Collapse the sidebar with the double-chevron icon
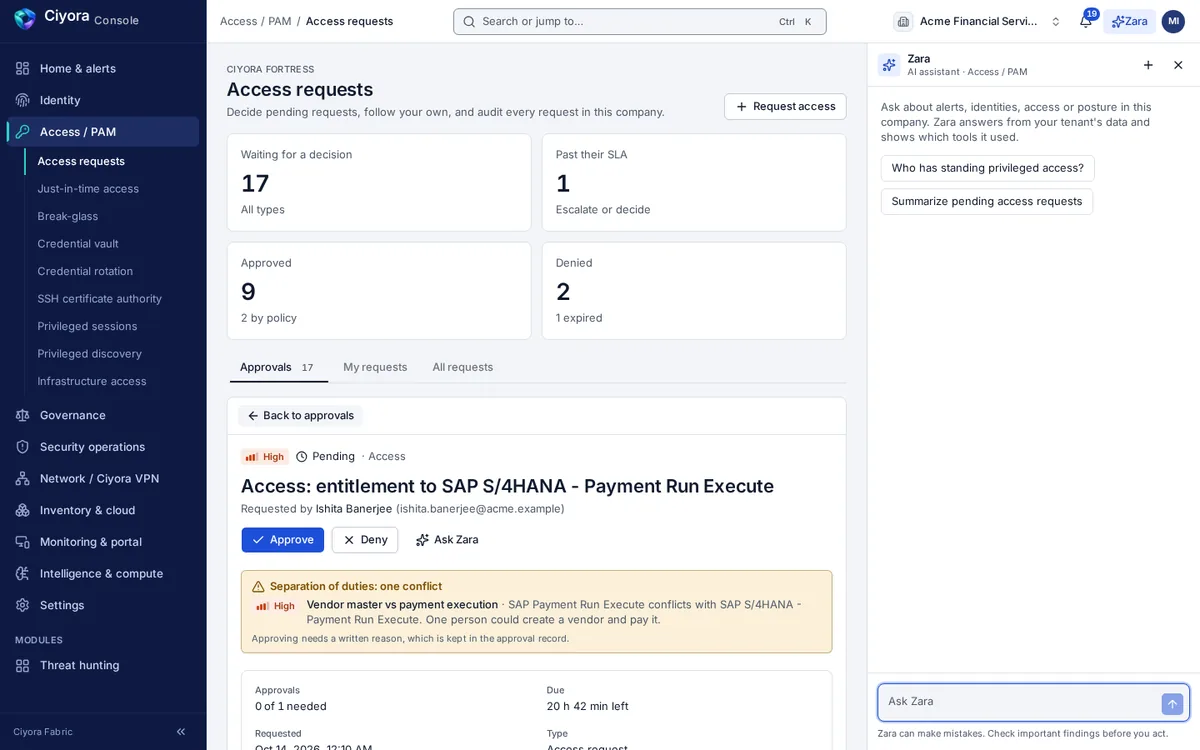Image resolution: width=1200 pixels, height=750 pixels. tap(181, 732)
